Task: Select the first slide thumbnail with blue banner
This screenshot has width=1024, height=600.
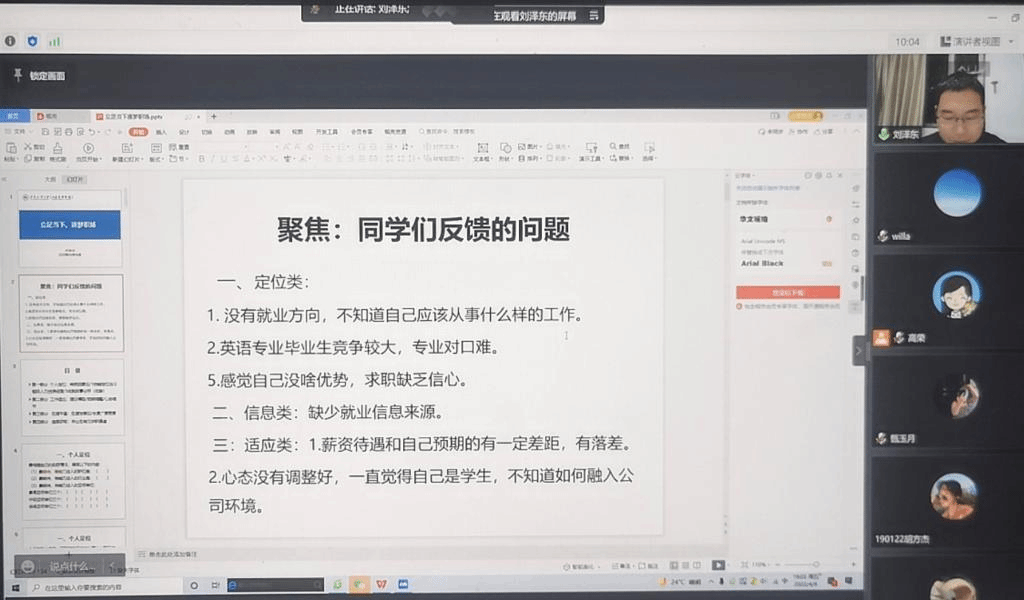Action: click(x=70, y=227)
